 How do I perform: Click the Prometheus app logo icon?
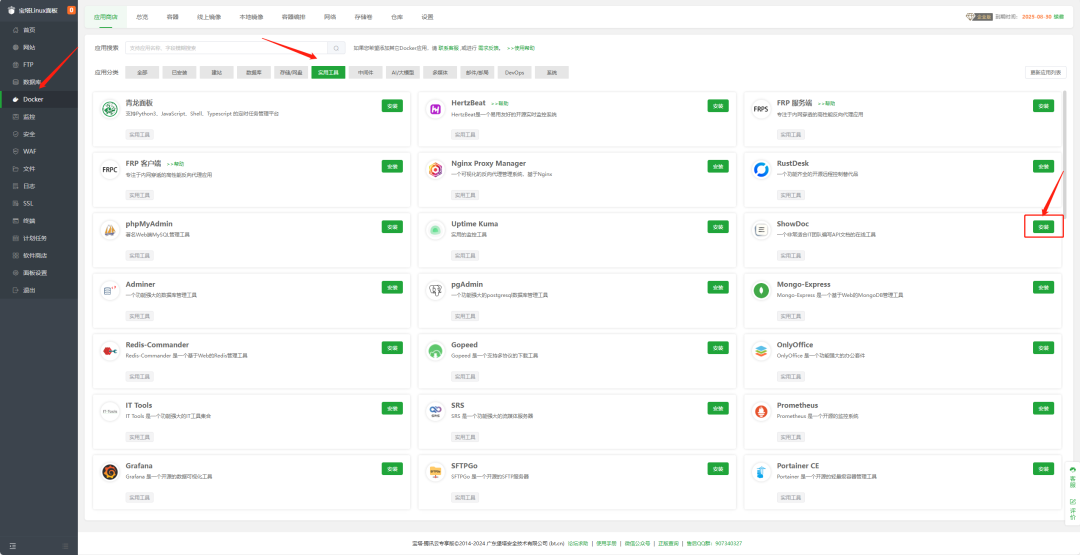[760, 411]
